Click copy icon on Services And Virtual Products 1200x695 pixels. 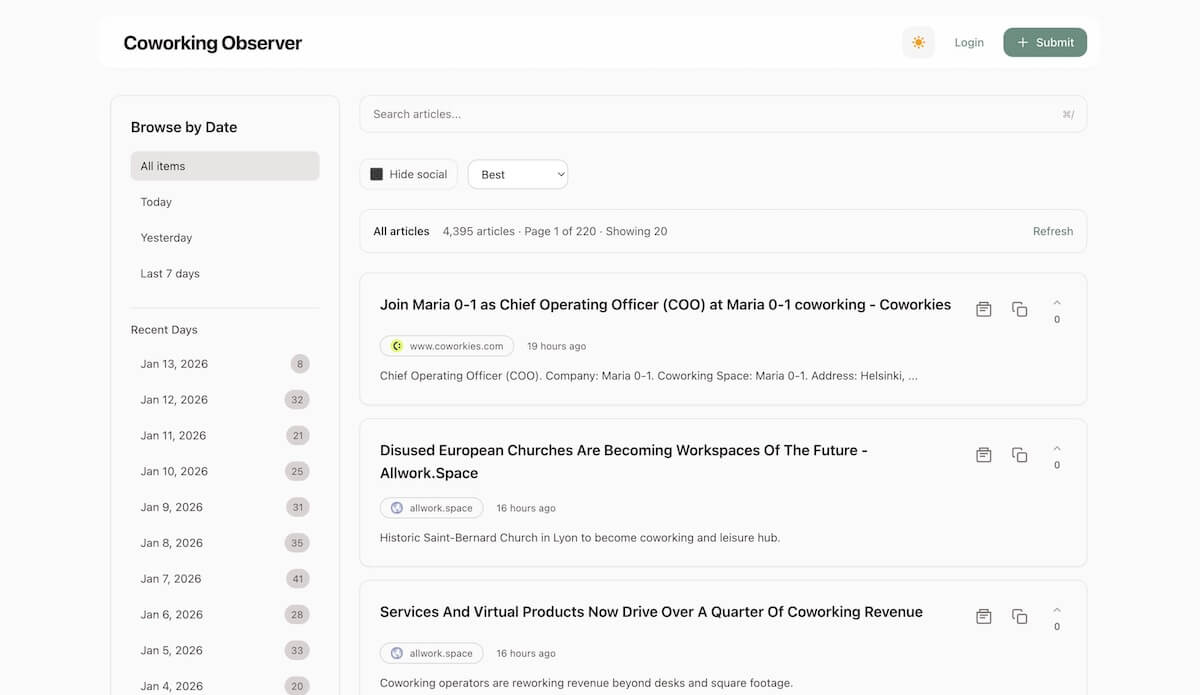[x=1020, y=617]
